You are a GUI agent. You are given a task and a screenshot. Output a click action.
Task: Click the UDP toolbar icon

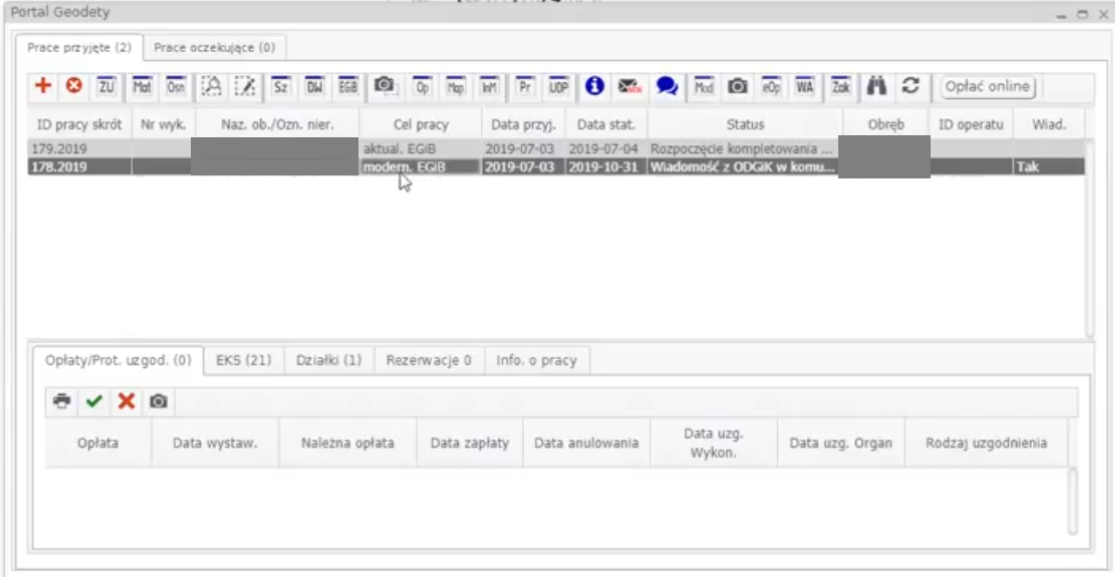tap(558, 87)
